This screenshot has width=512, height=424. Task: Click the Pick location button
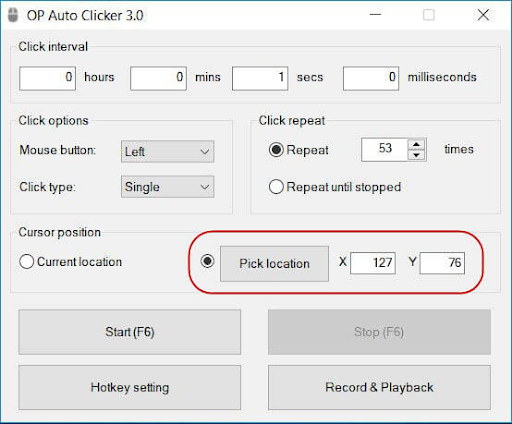[x=274, y=264]
